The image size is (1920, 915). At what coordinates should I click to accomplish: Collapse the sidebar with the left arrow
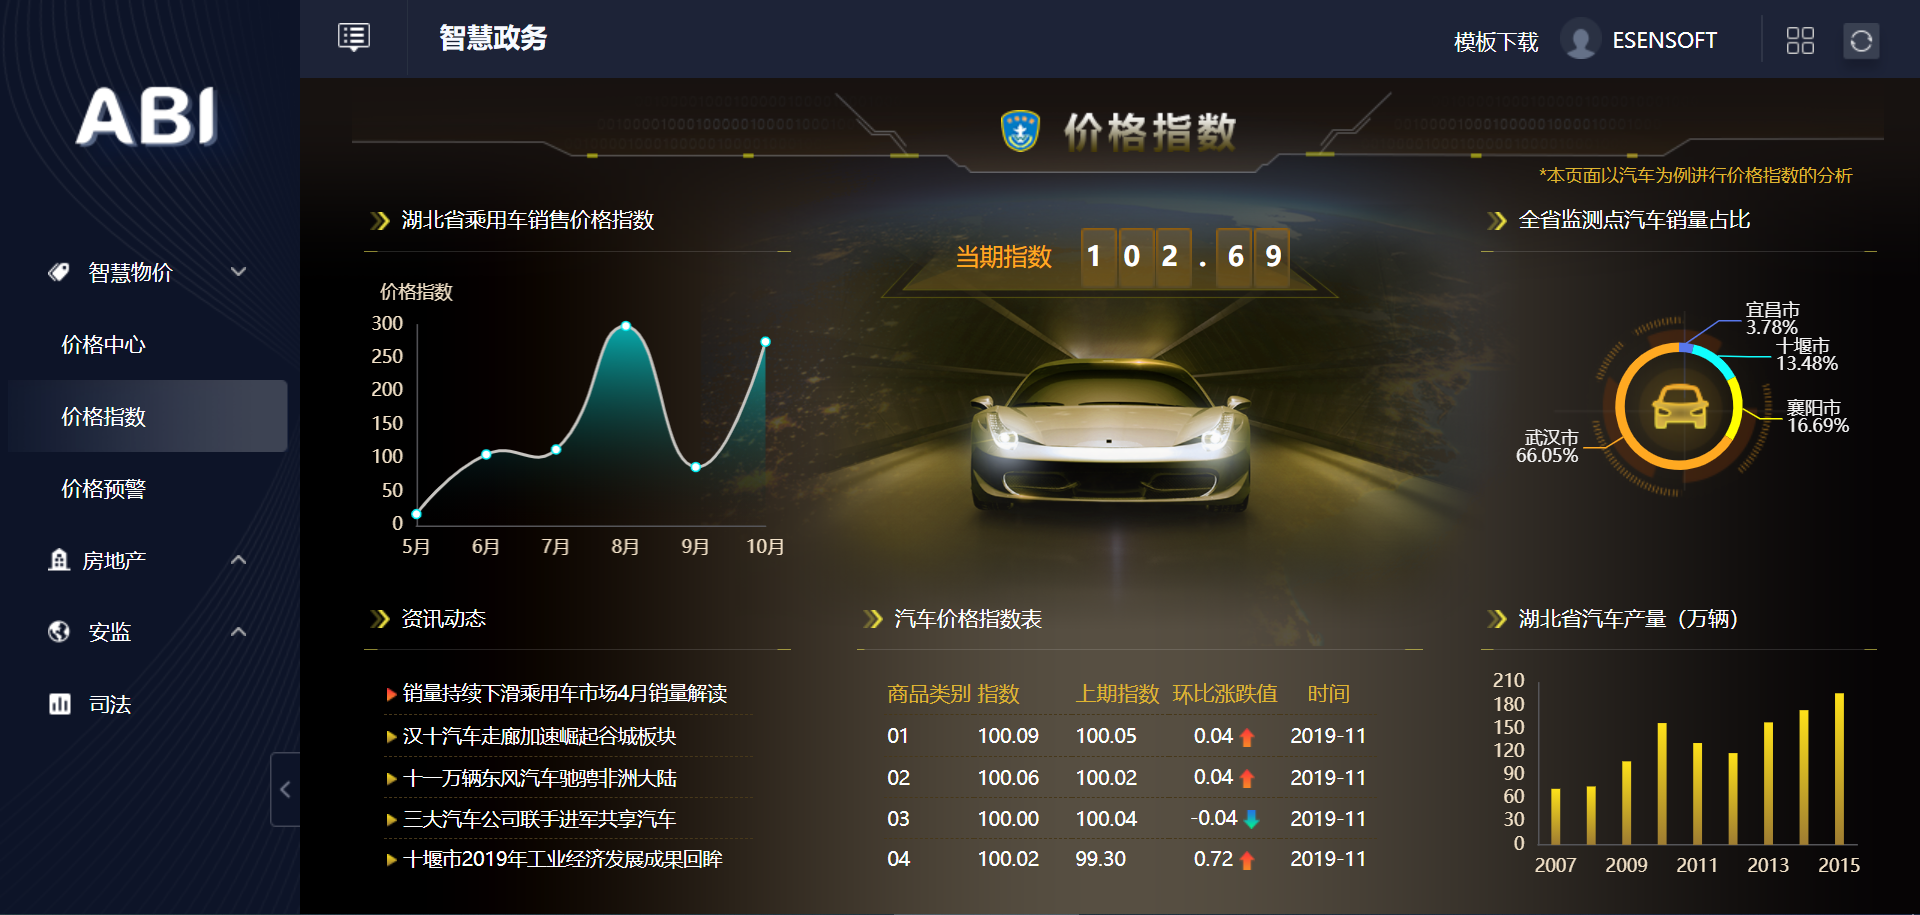click(x=285, y=789)
